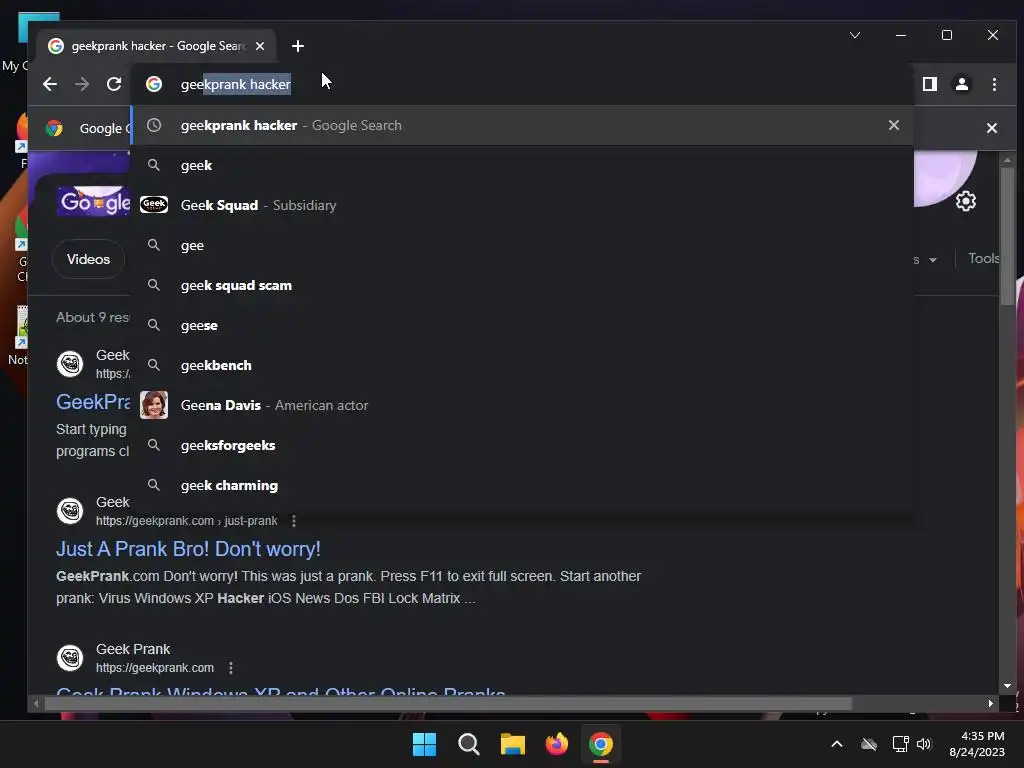Click the trollface favicon of the just-prank result
Image resolution: width=1024 pixels, height=768 pixels.
[70, 511]
